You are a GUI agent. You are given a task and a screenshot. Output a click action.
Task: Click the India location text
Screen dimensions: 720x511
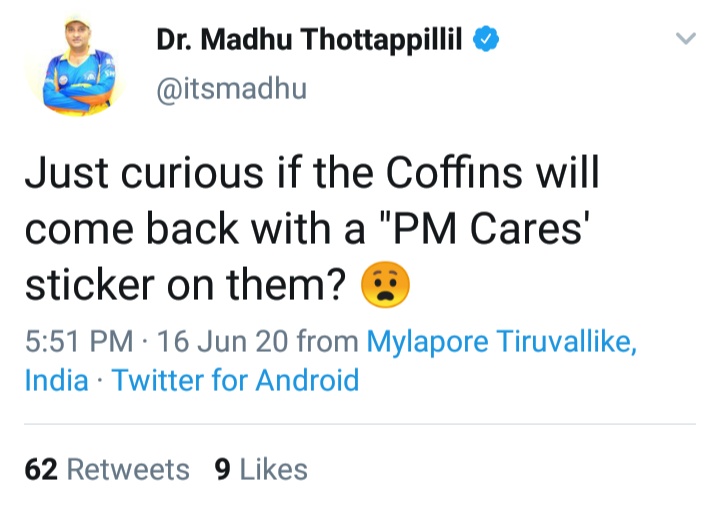point(56,381)
